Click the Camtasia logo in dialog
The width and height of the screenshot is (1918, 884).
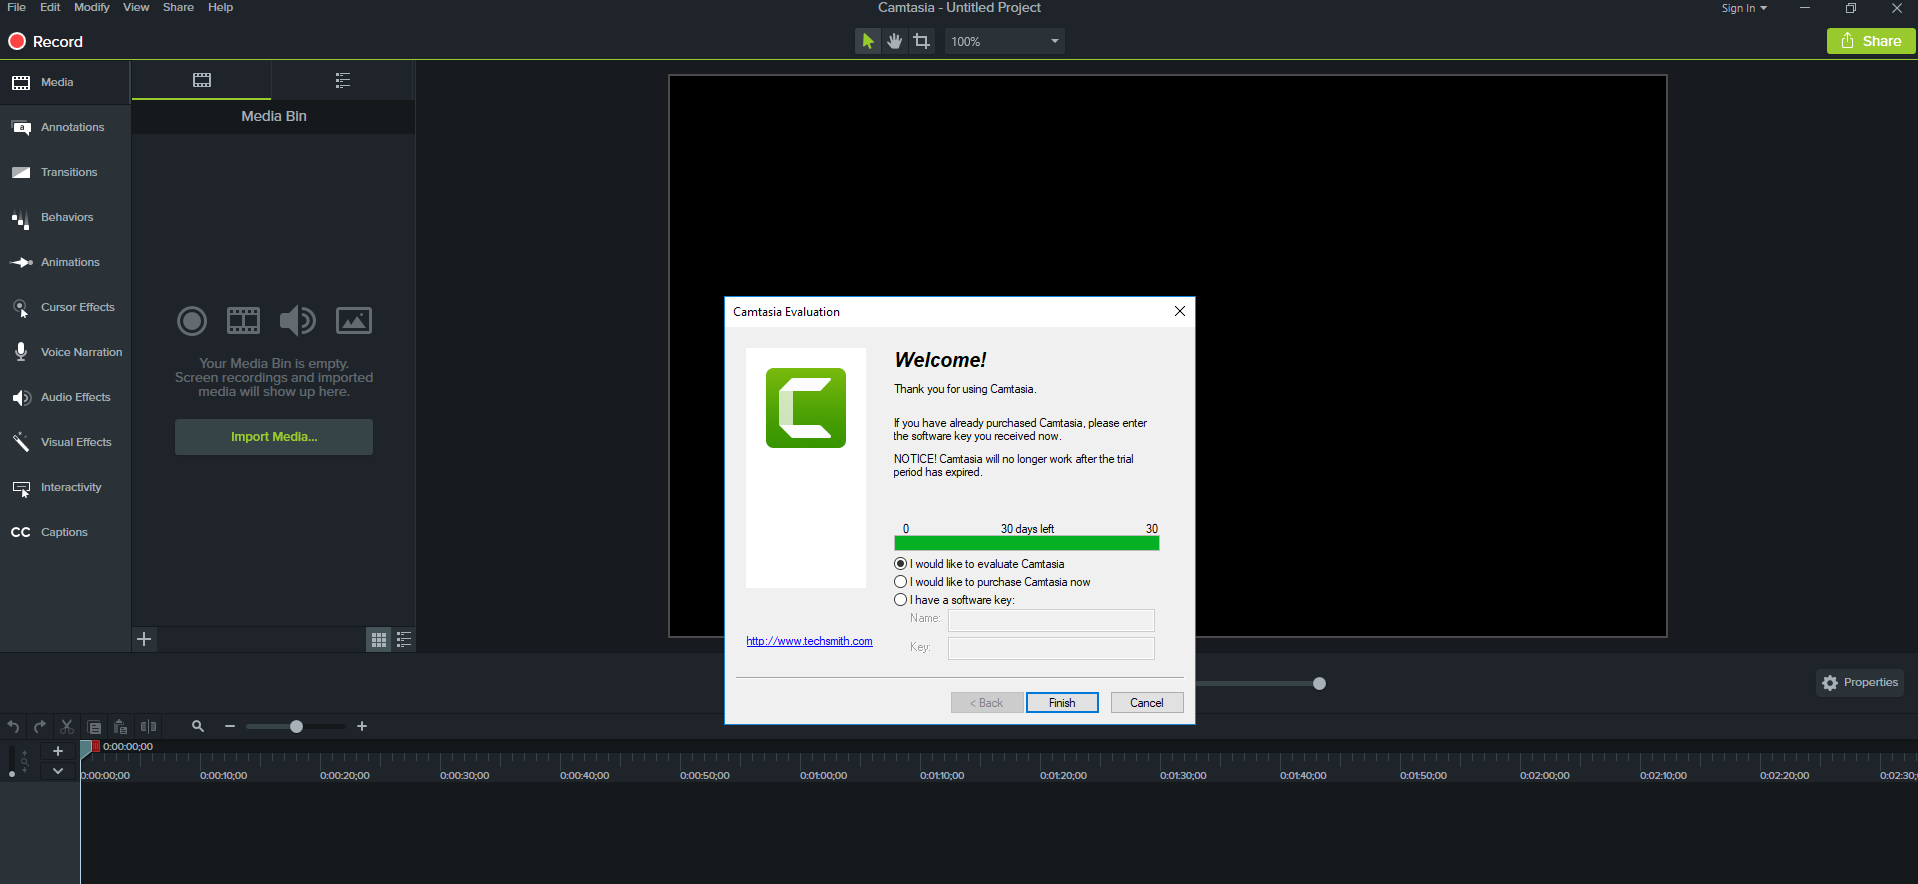tap(806, 408)
